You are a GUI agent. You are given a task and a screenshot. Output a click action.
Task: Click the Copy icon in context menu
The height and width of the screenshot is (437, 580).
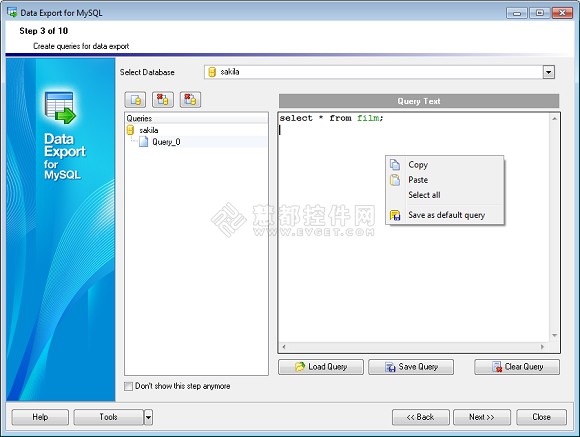(x=395, y=165)
